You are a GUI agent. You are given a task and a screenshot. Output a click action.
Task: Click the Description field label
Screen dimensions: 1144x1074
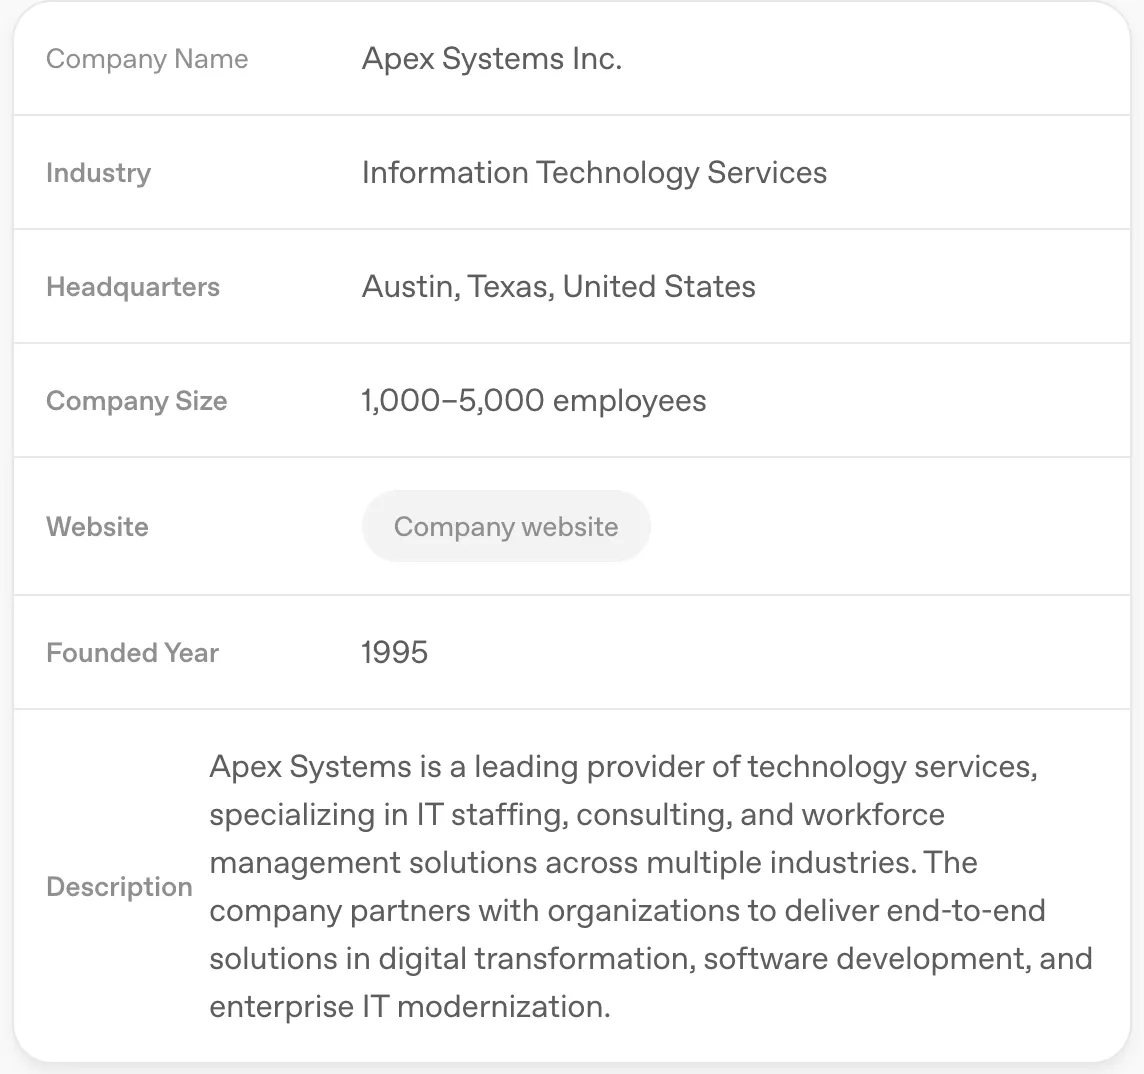pyautogui.click(x=119, y=887)
